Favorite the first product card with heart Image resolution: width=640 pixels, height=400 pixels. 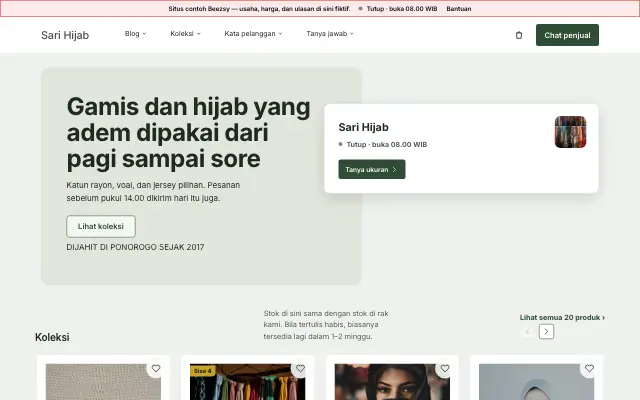(x=156, y=369)
